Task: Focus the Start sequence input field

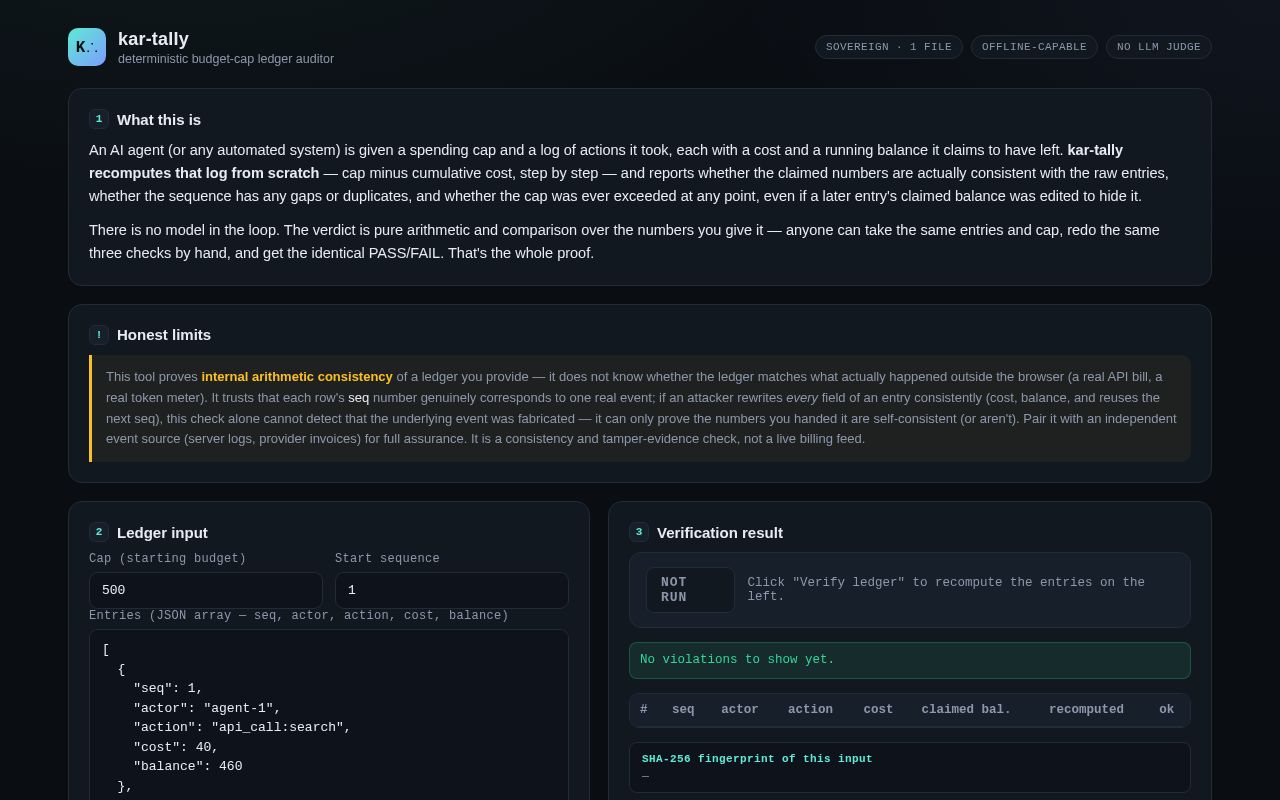Action: 452,590
